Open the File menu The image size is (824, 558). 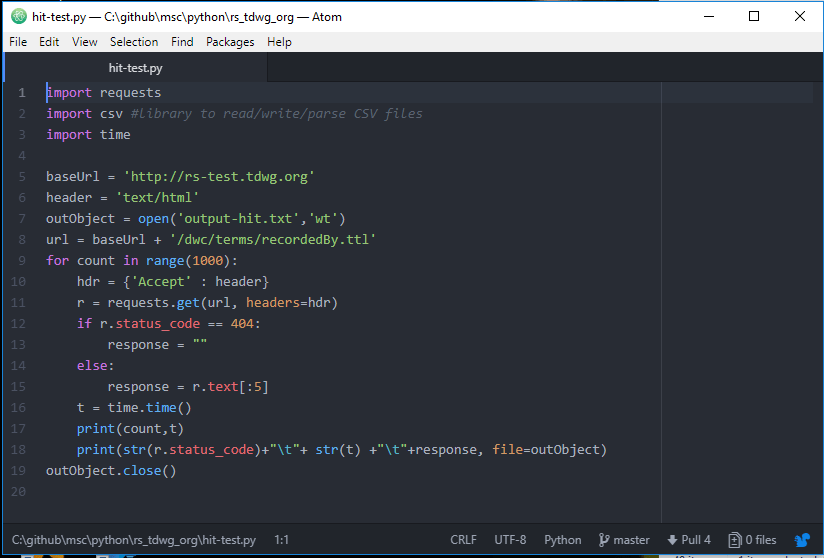pyautogui.click(x=18, y=42)
